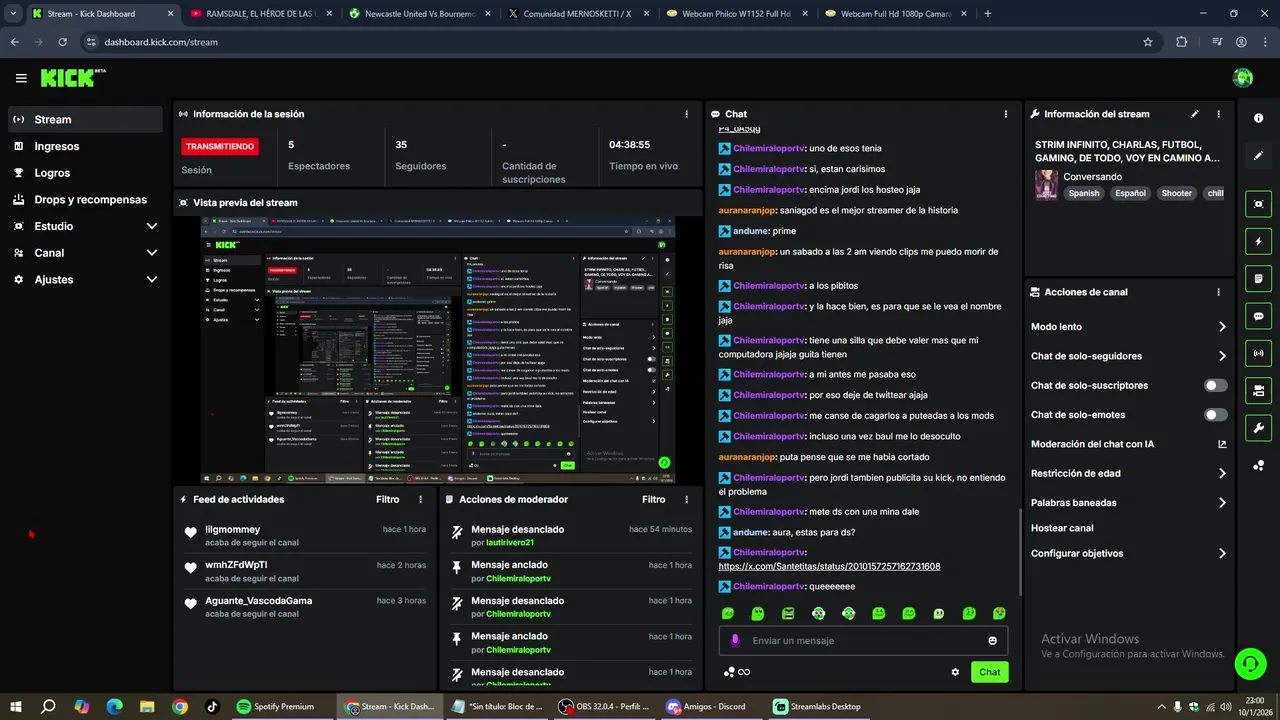Open options menu of Información de la sesión

tap(686, 114)
